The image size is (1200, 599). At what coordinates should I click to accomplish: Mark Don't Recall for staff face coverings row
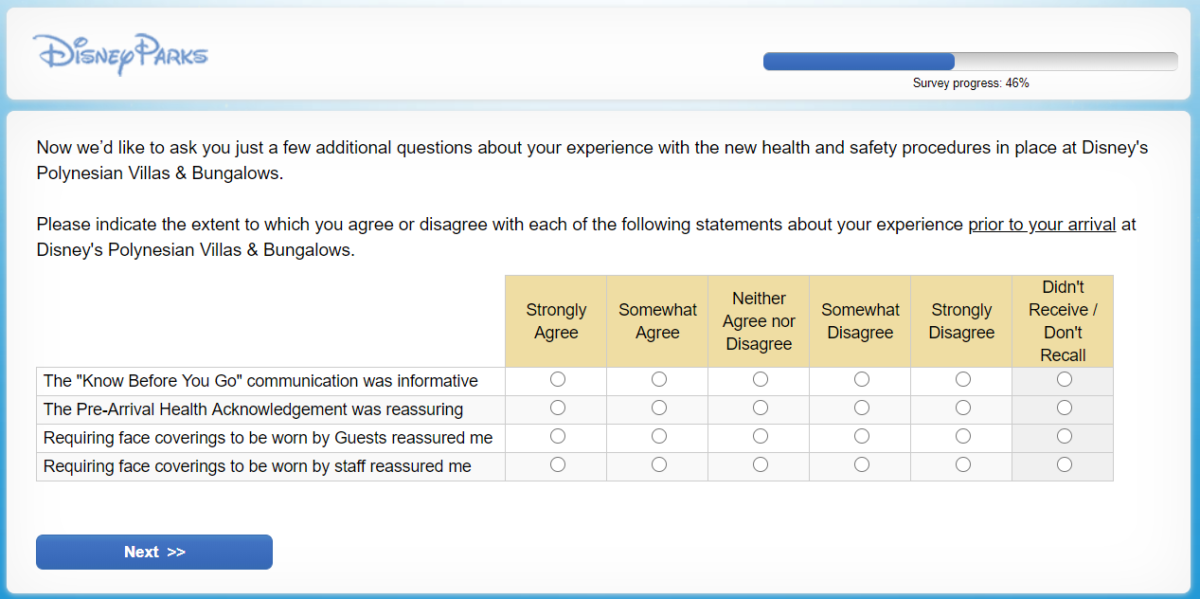pos(1064,465)
